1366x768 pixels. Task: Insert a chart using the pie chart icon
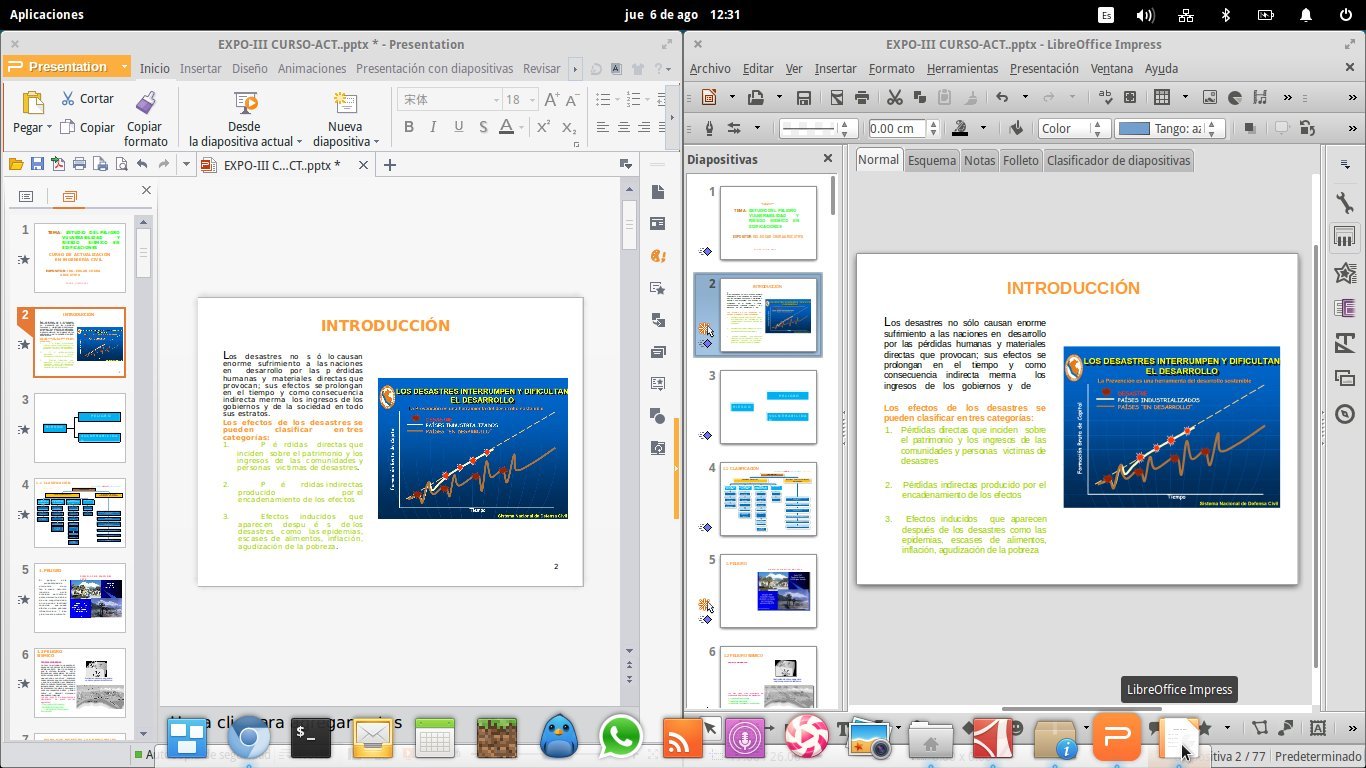(1235, 97)
